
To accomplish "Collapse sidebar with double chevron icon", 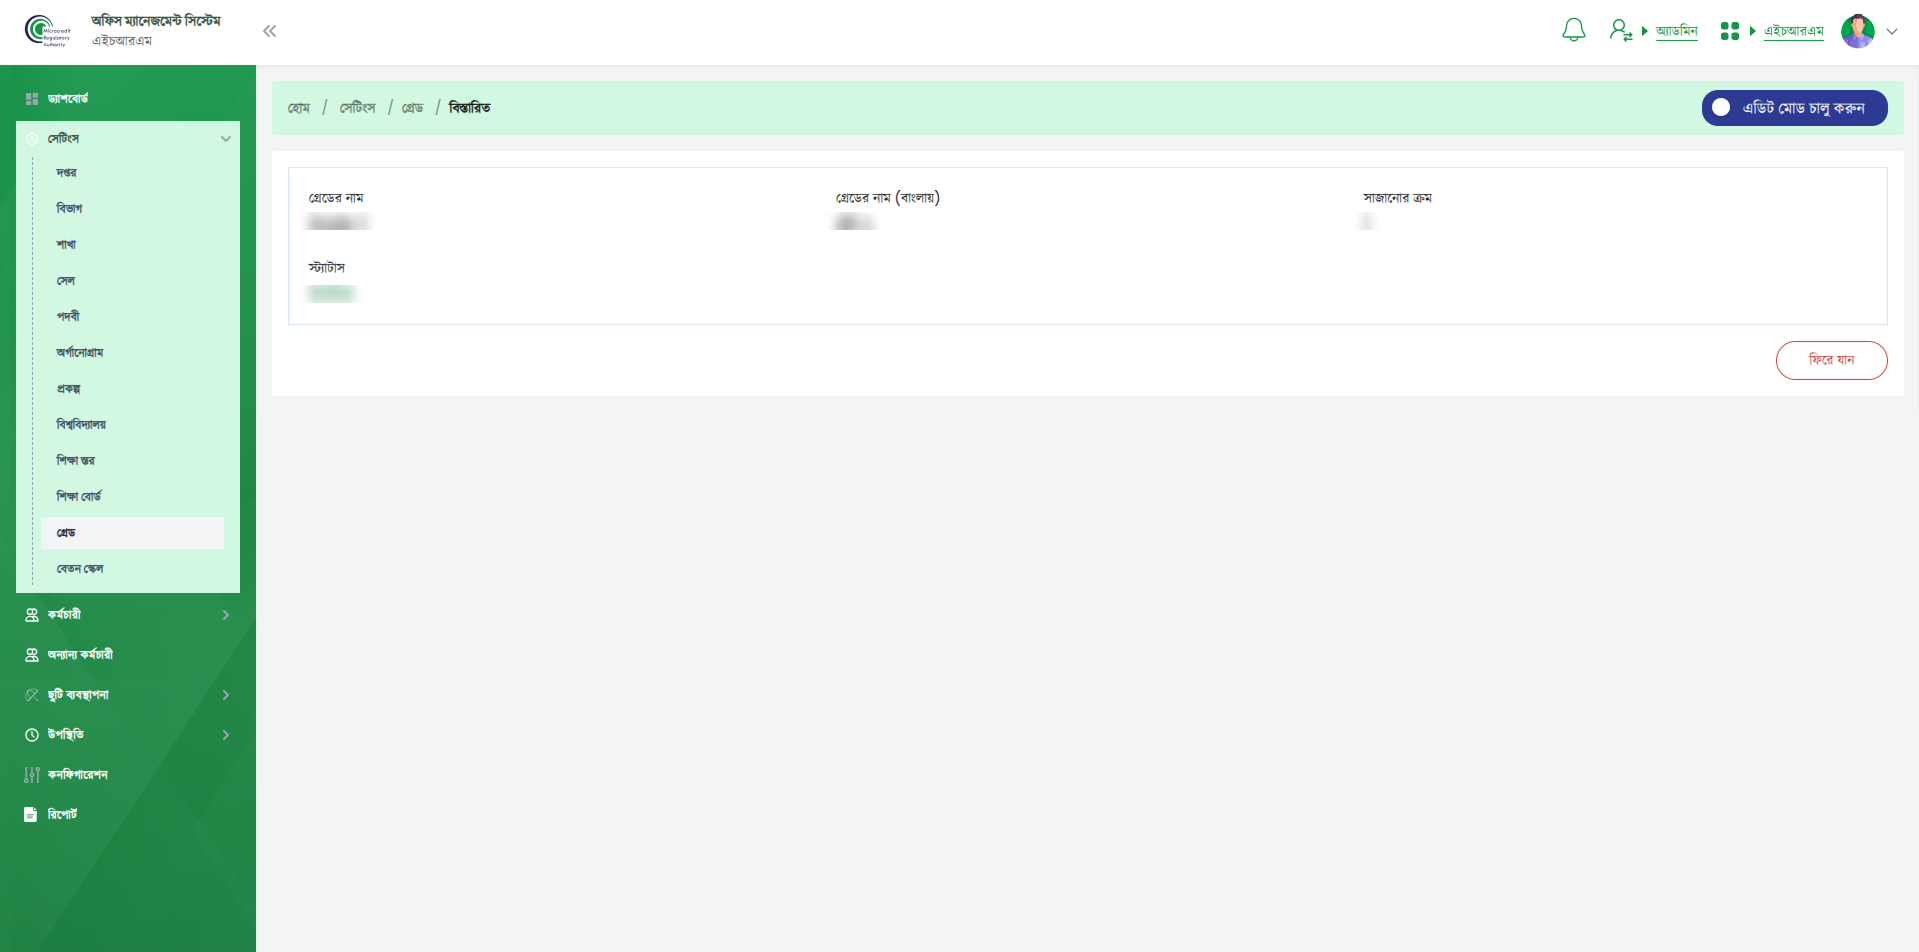I will [269, 31].
